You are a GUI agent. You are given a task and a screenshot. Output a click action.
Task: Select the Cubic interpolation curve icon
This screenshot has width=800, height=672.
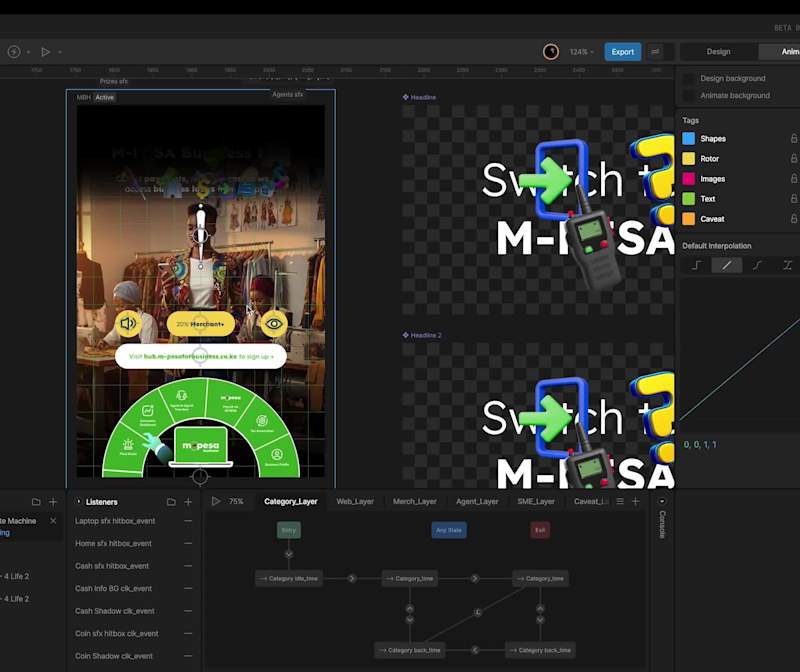tap(757, 265)
